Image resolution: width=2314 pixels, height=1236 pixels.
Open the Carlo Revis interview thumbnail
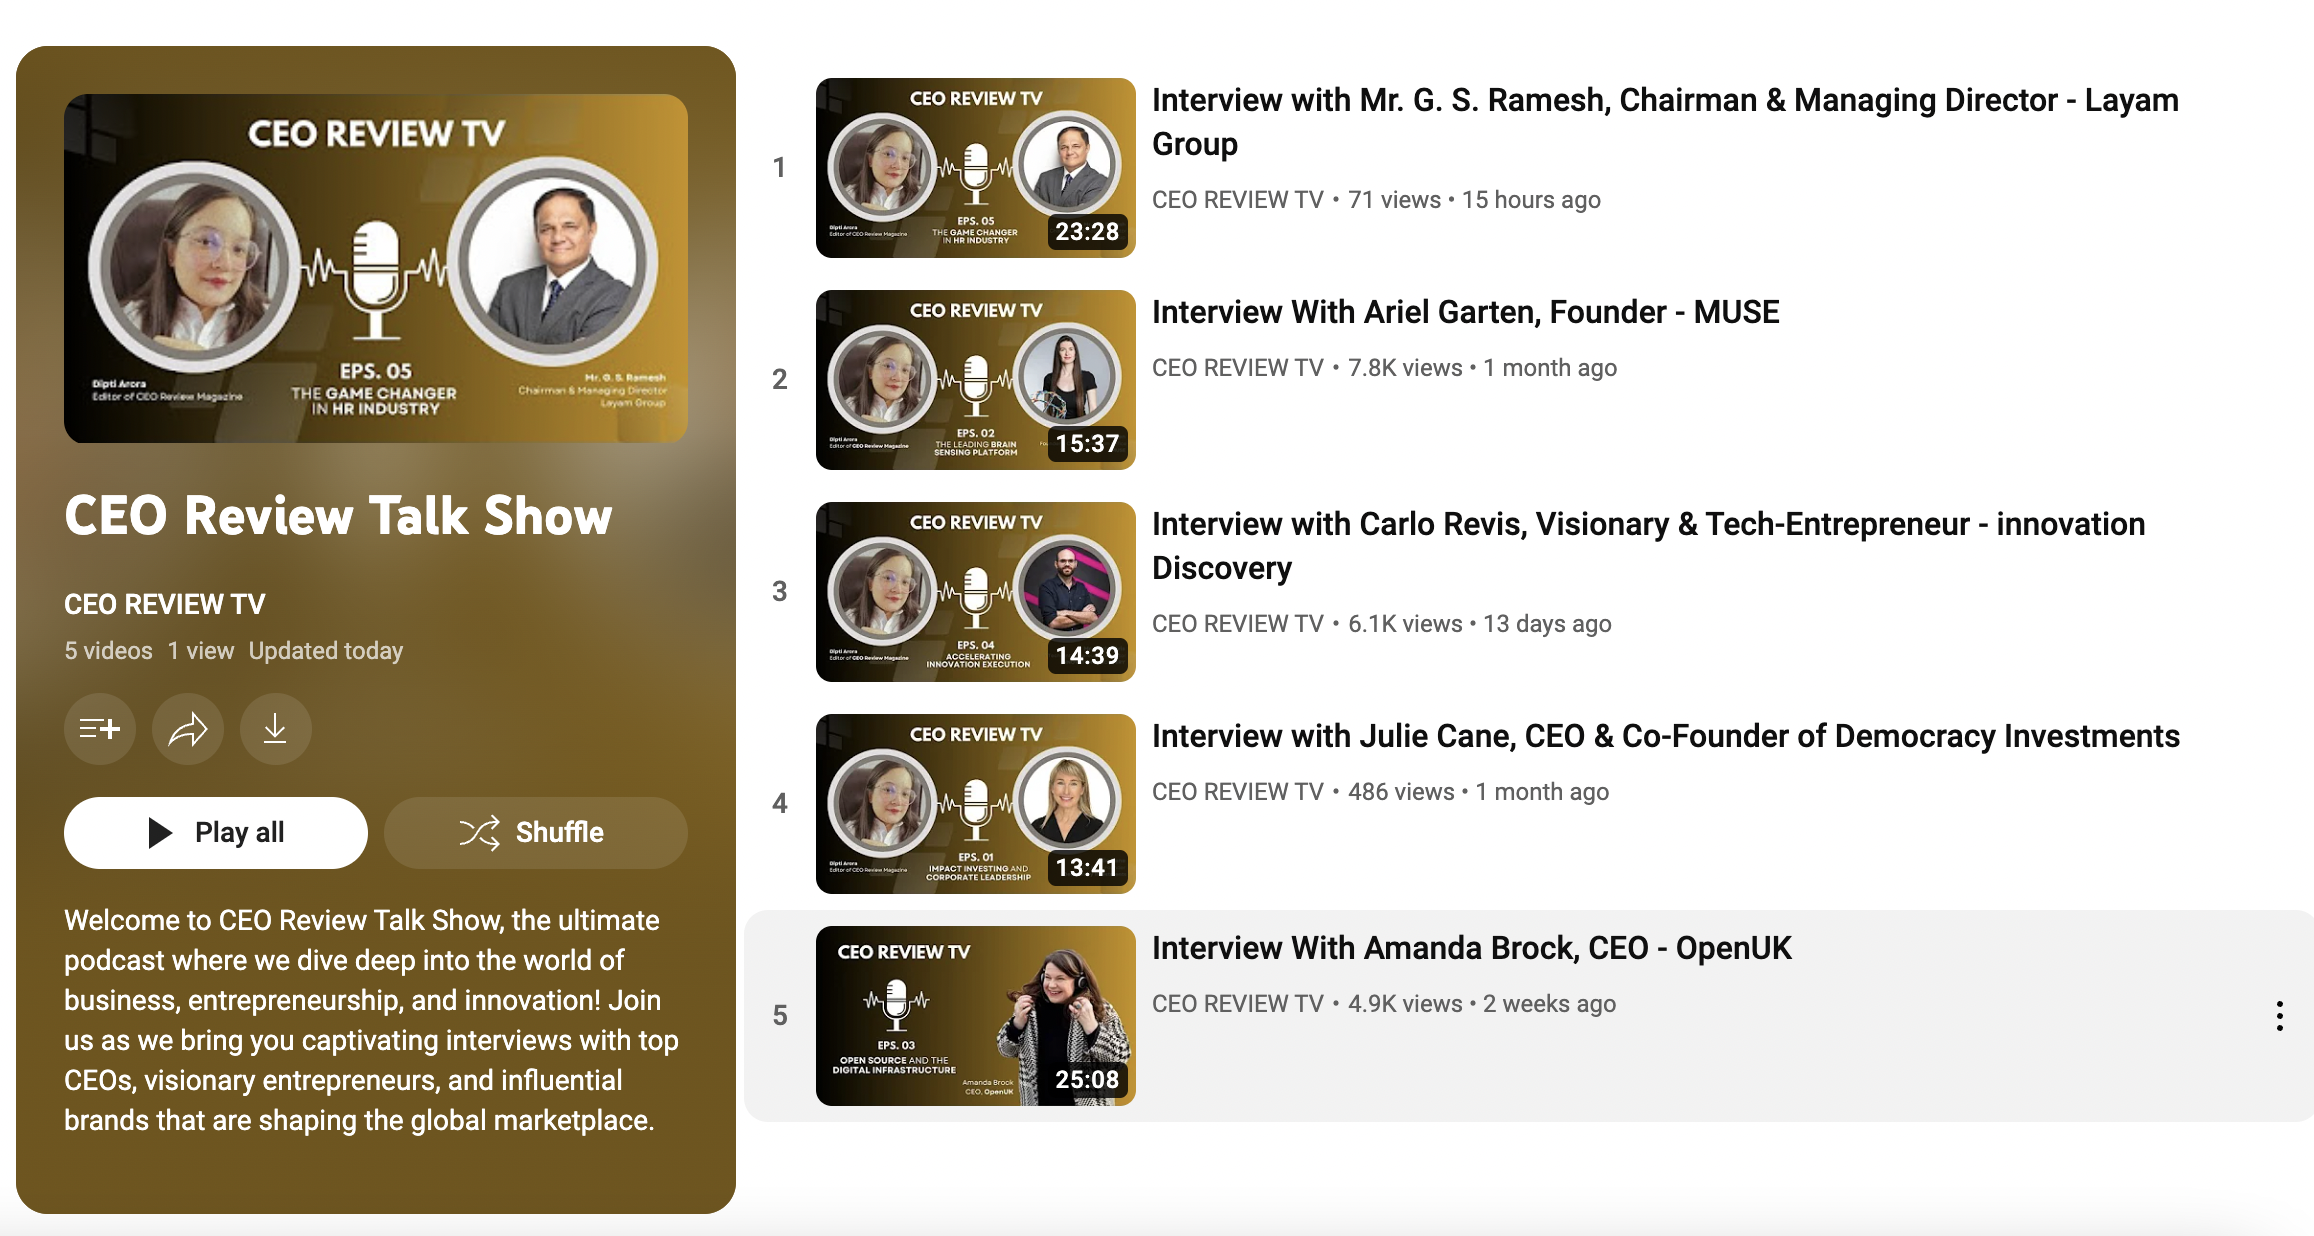click(976, 592)
